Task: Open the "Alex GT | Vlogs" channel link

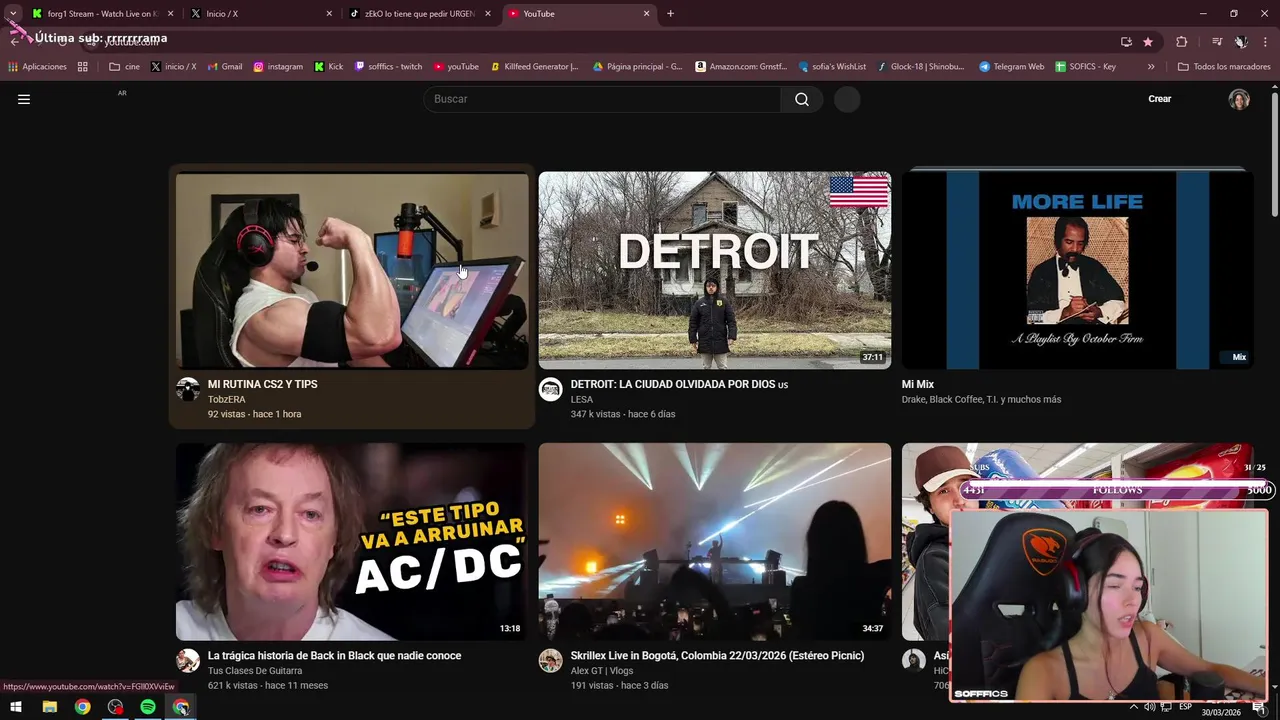Action: (601, 670)
